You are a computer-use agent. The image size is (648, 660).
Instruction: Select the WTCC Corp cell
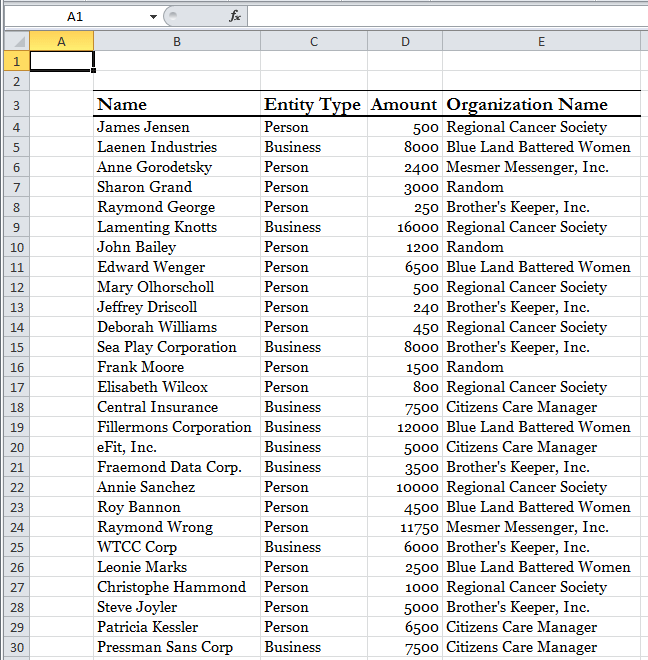(x=177, y=547)
